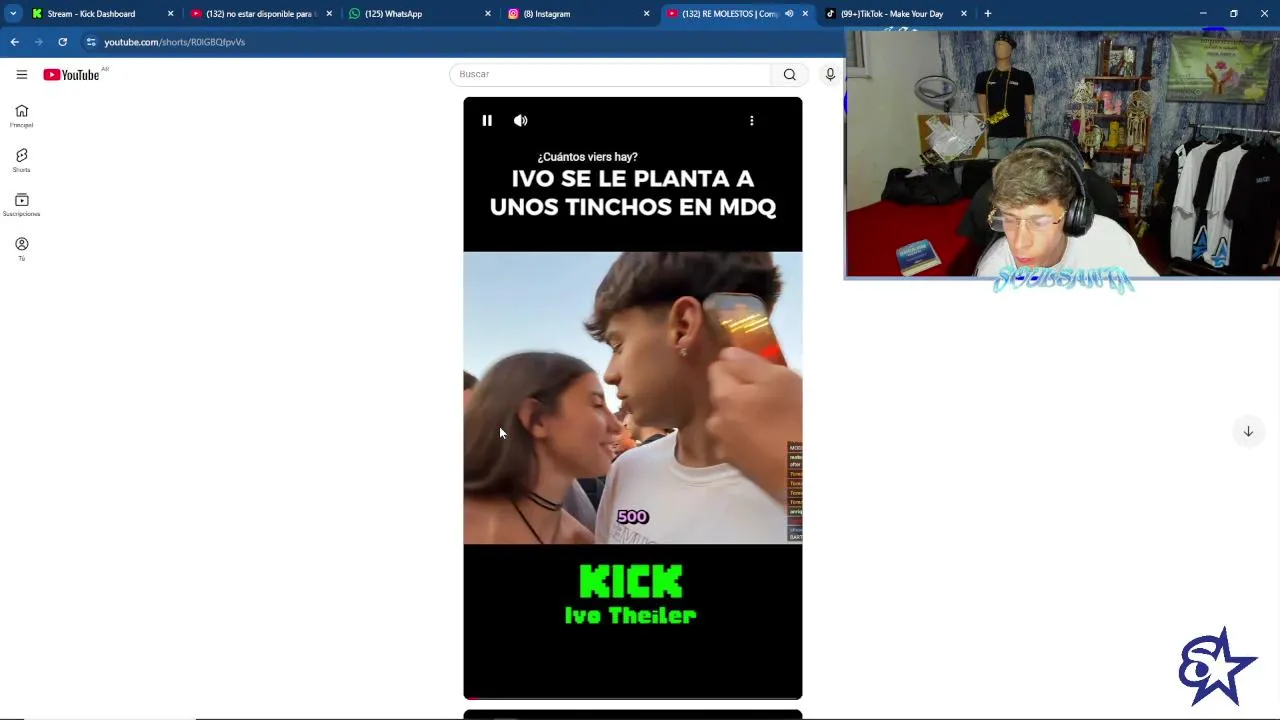Go to YouTube home via logo

coord(71,75)
